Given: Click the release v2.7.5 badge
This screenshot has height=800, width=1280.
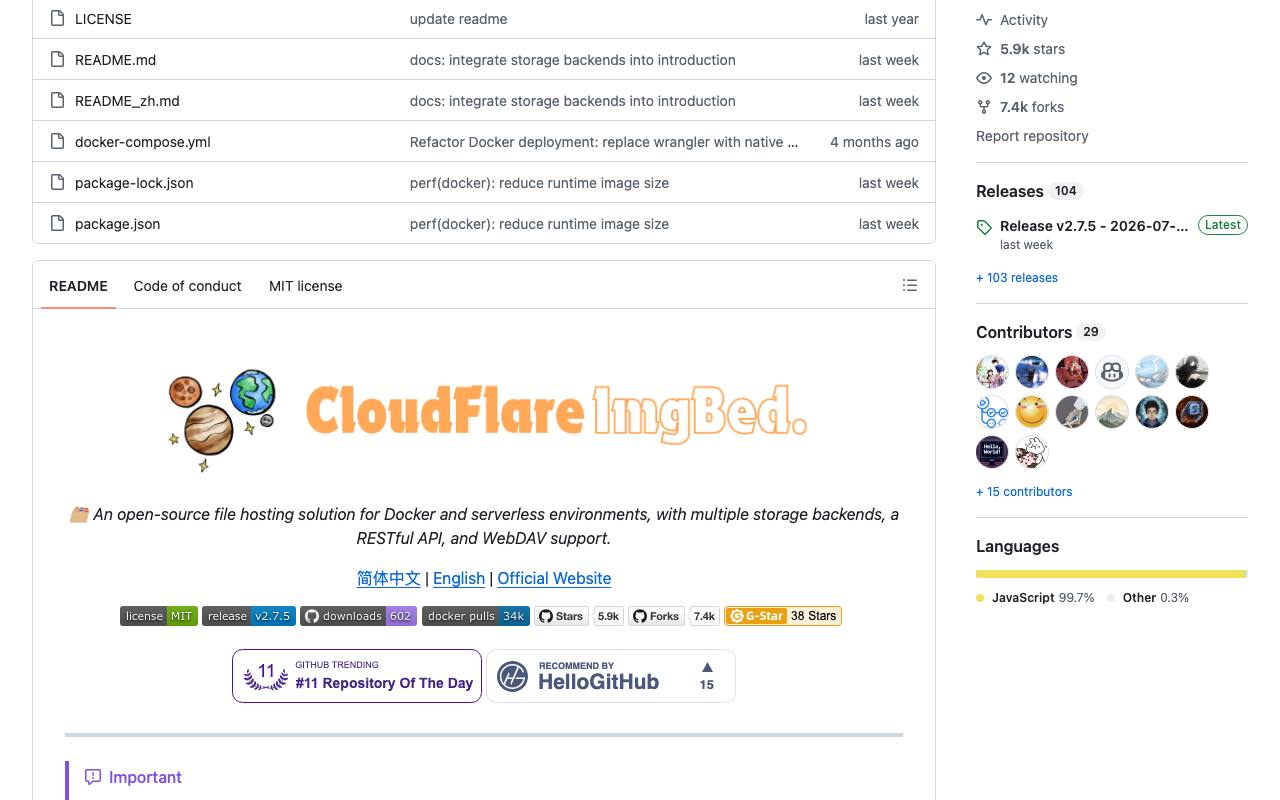Looking at the screenshot, I should 248,616.
